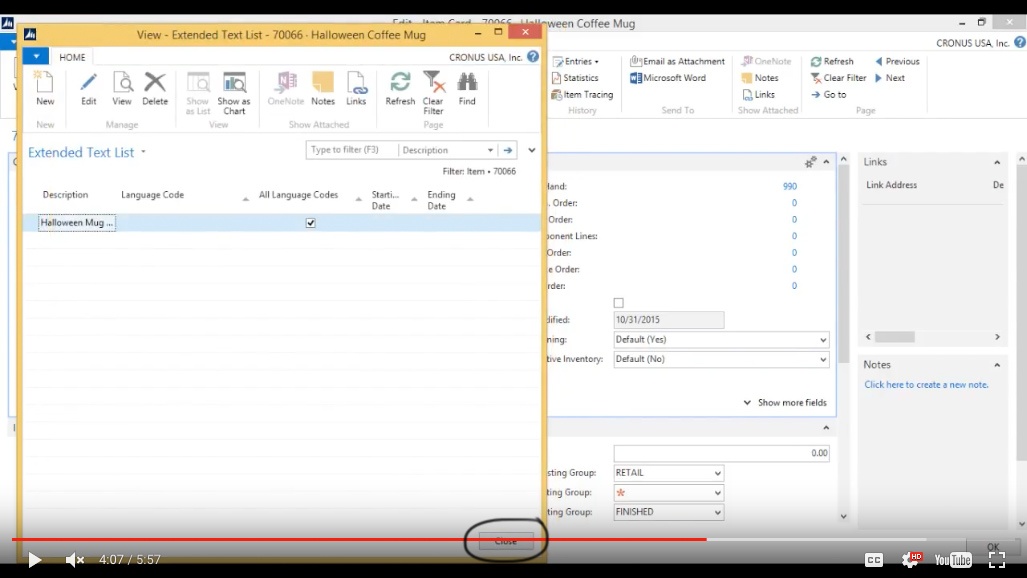This screenshot has height=578, width=1027.
Task: Open the Extended Text List view menu
Action: point(143,153)
